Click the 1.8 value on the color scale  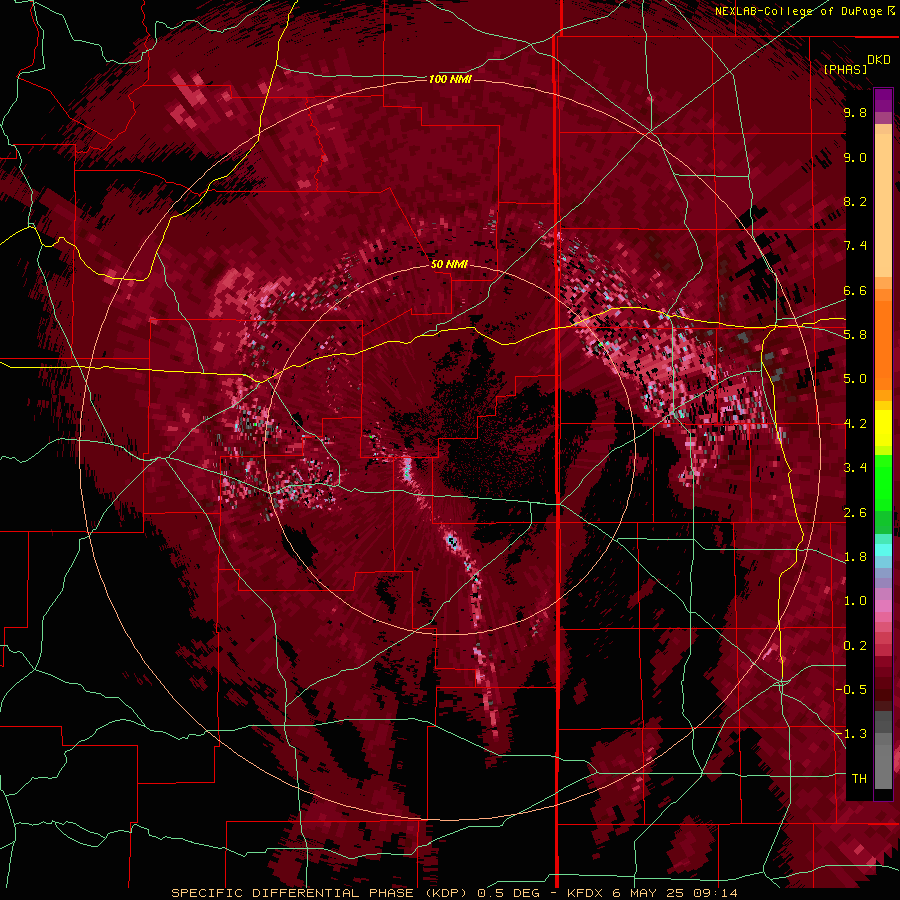[x=855, y=557]
